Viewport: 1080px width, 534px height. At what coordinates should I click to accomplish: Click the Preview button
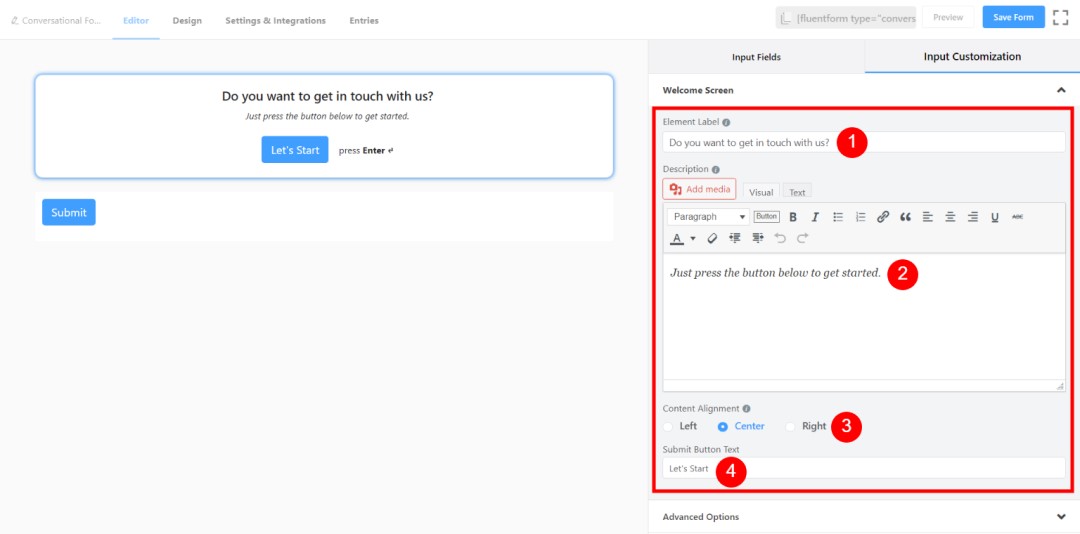(948, 17)
